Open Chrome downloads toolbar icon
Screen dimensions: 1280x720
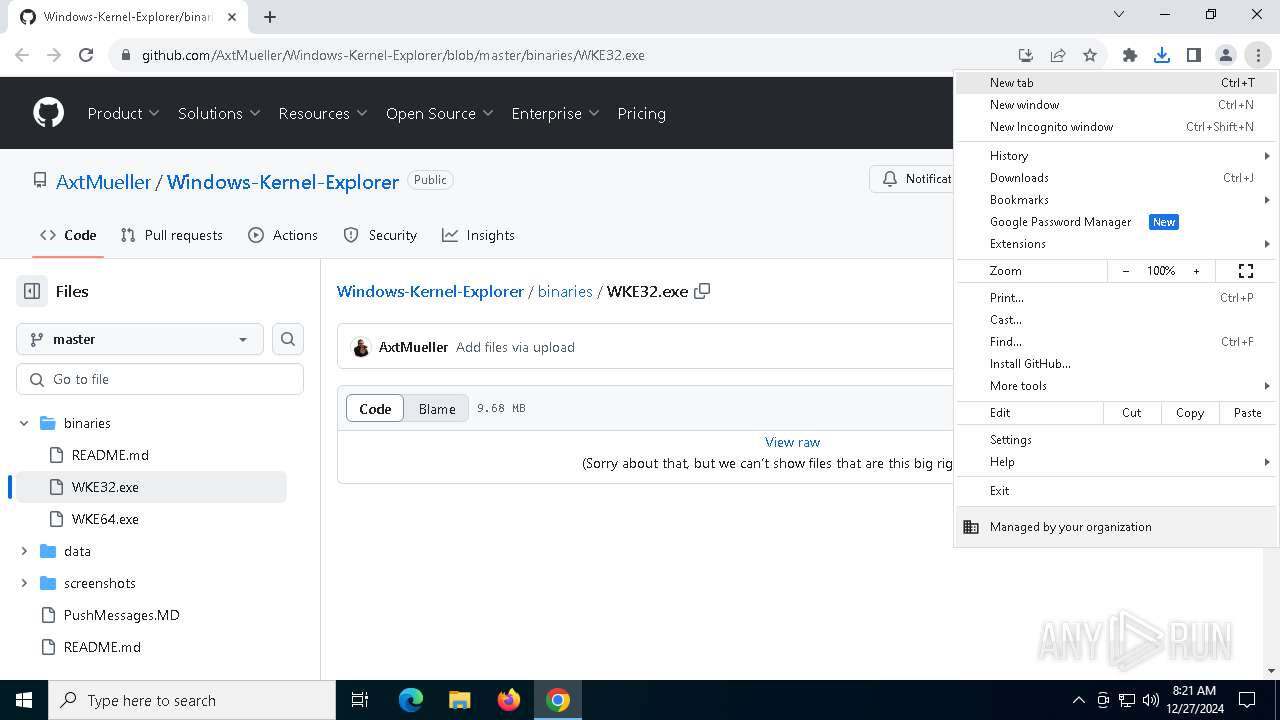pos(1162,55)
